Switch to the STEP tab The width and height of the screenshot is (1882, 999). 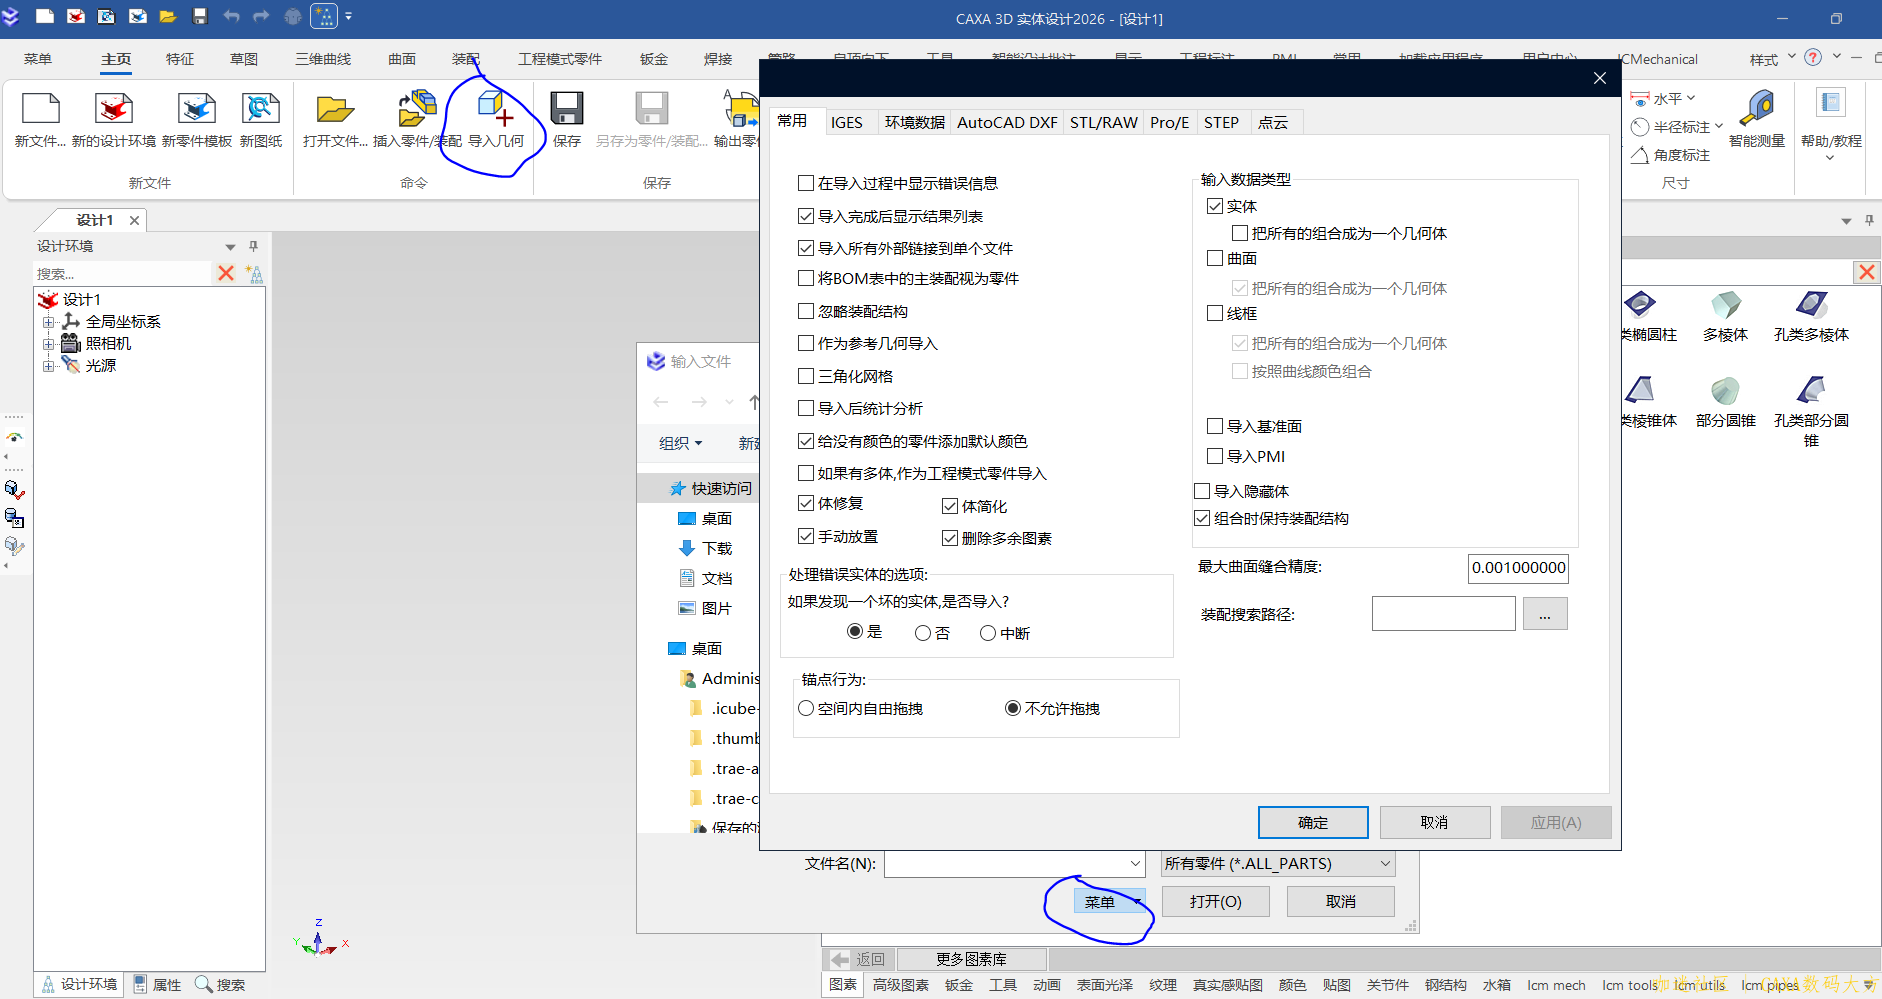coord(1221,121)
